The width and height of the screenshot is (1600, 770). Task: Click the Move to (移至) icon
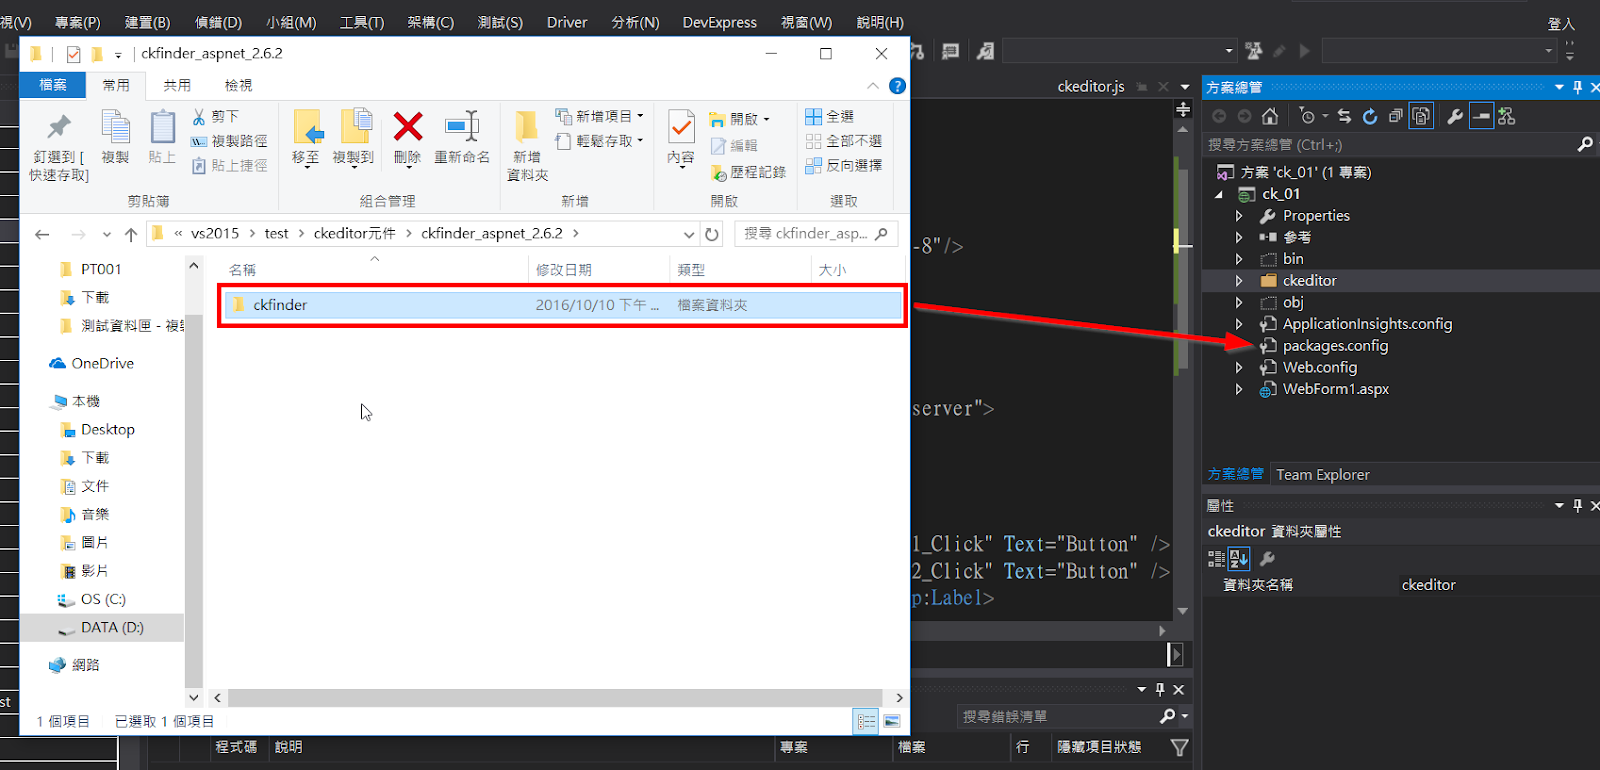[x=307, y=128]
